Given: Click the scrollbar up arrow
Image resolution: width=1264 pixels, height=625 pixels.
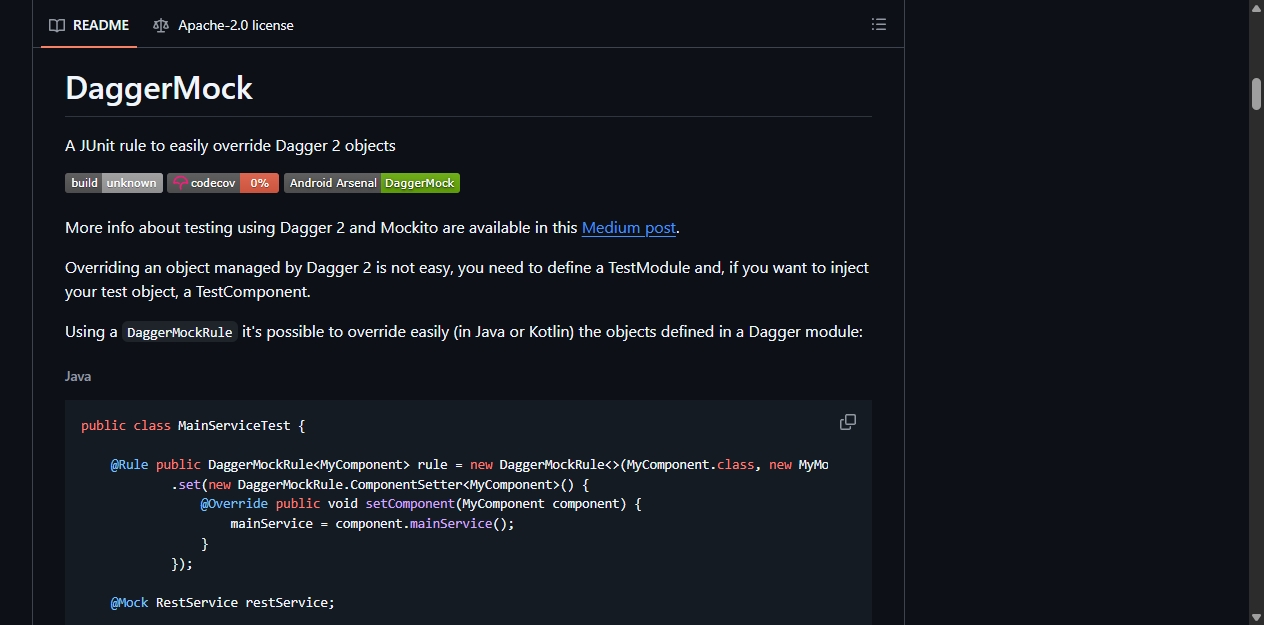Looking at the screenshot, I should tap(1256, 7).
